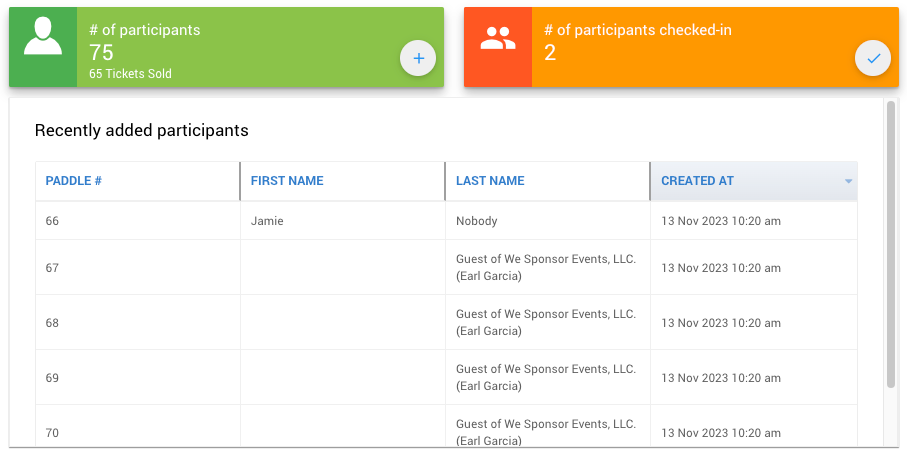The height and width of the screenshot is (456, 907).
Task: Click the 65 Tickets Sold text
Action: tap(130, 74)
